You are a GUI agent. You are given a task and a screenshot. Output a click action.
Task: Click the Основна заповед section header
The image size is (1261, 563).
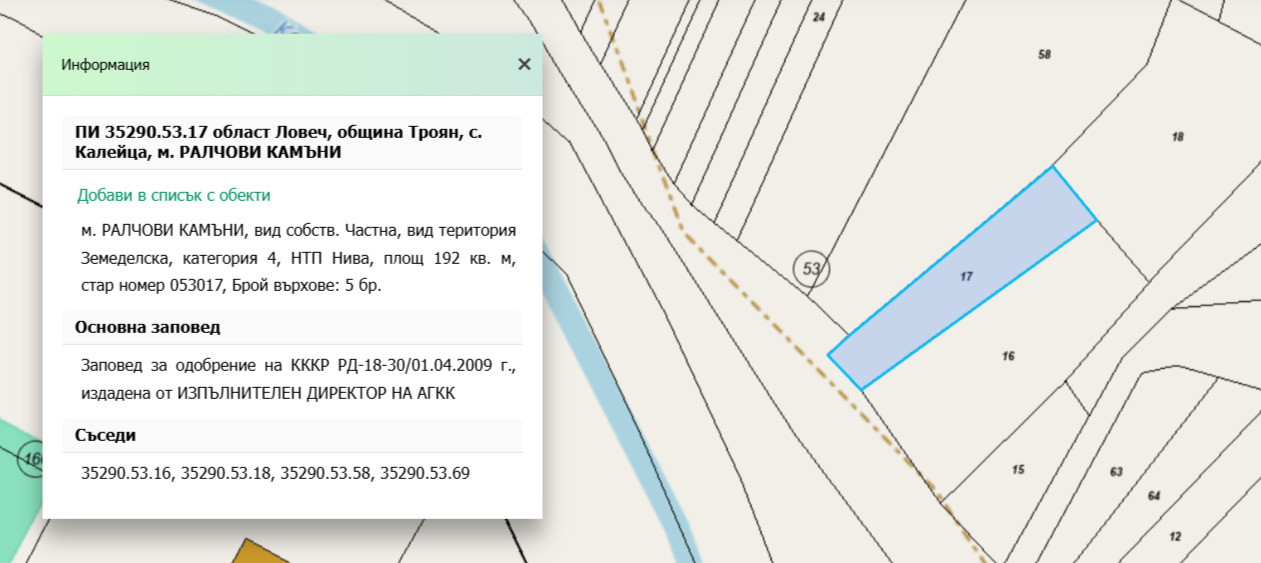(x=147, y=327)
